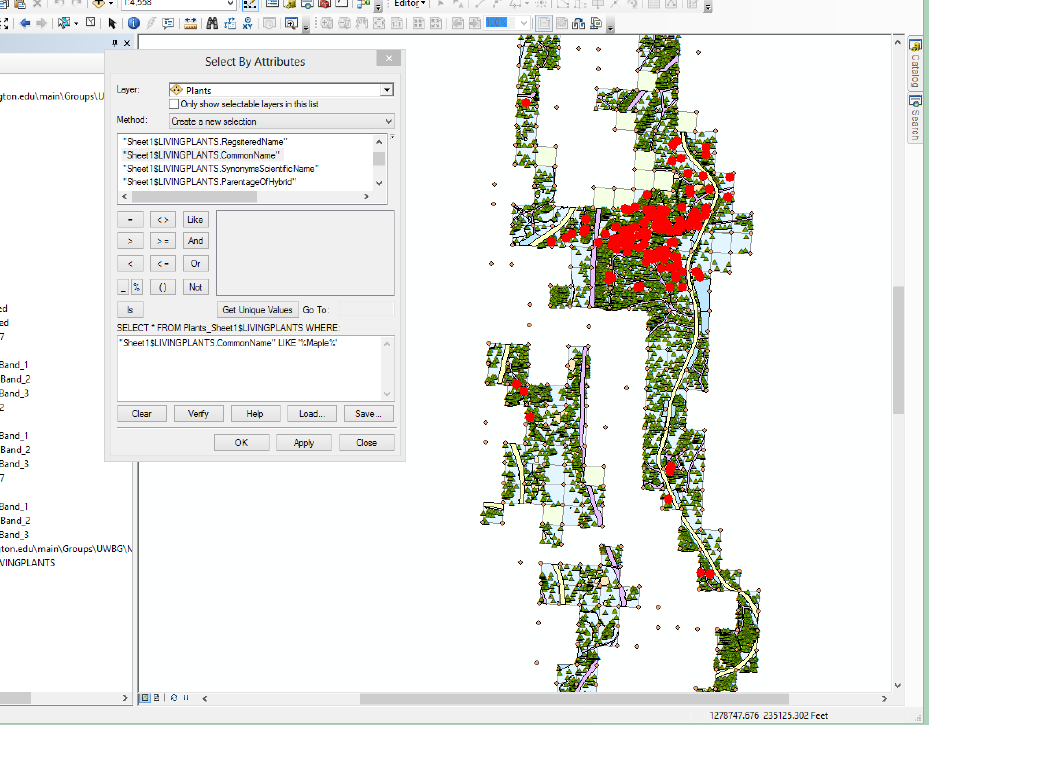The width and height of the screenshot is (1037, 757).
Task: Click the map vertical scrollbar thumb
Action: (897, 350)
